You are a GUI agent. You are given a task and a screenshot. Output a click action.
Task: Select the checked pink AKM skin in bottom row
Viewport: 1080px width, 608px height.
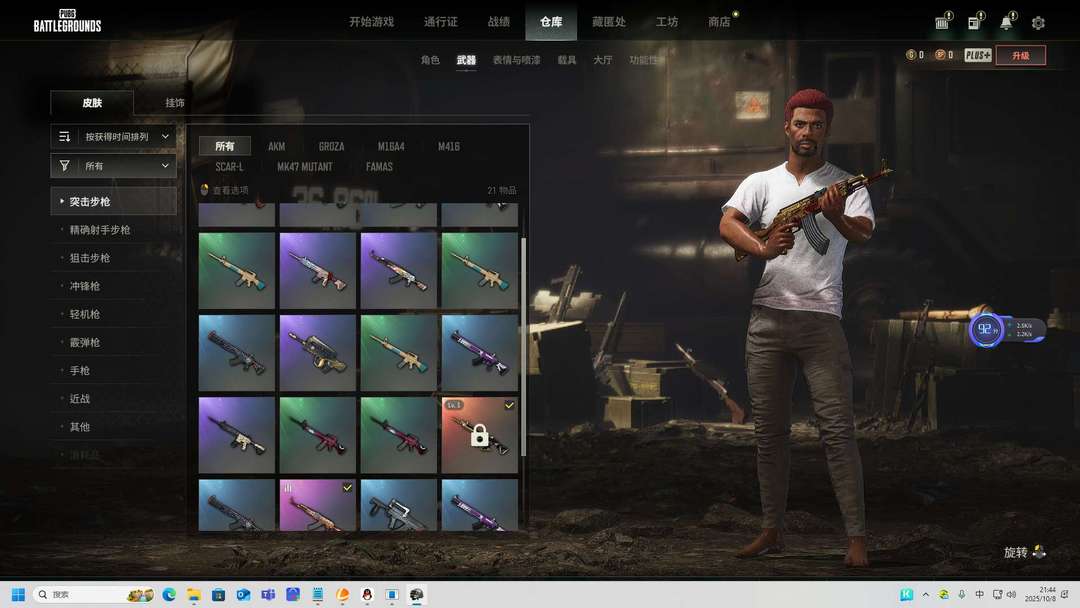318,505
